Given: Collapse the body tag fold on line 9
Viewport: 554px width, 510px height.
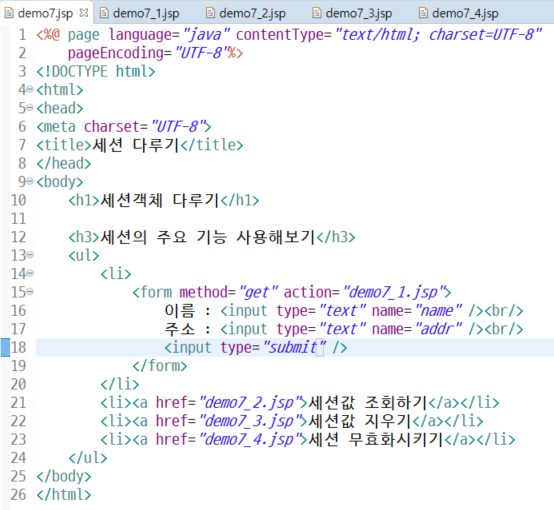Looking at the screenshot, I should (x=30, y=181).
